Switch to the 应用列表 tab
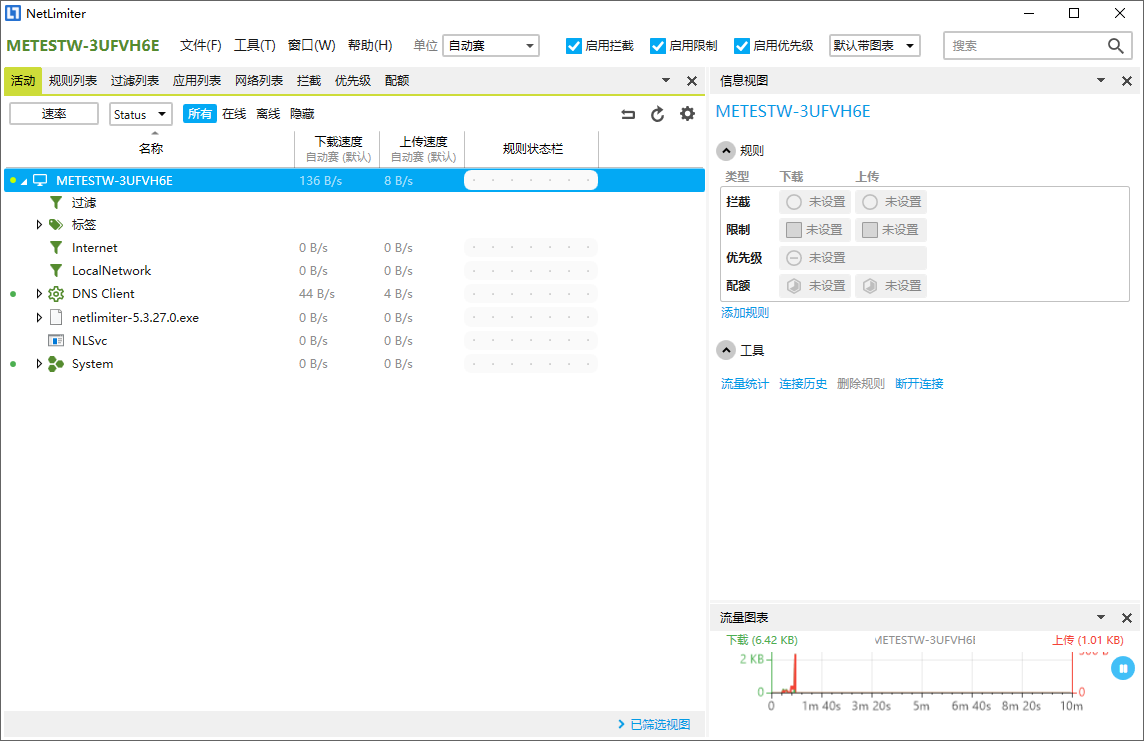 (197, 81)
